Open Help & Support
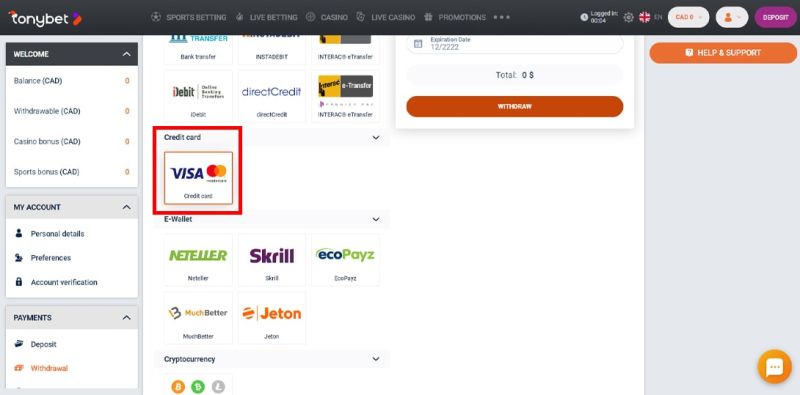 tap(723, 53)
